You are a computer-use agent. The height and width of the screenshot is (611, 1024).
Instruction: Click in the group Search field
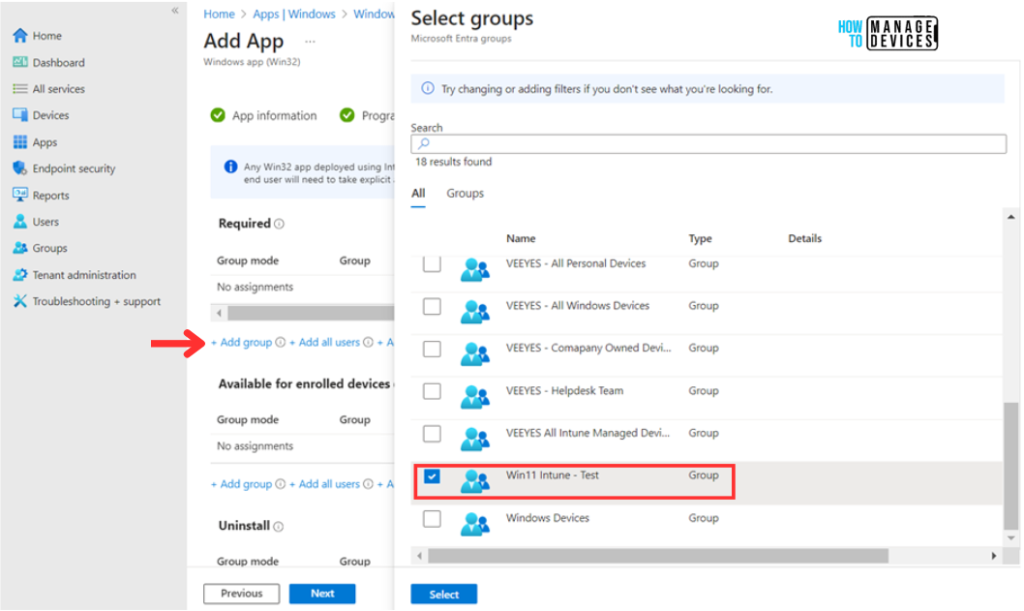click(709, 144)
